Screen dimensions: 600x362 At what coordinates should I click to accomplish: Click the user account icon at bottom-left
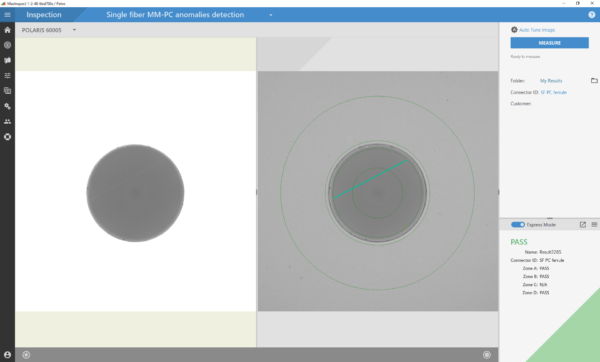pos(7,355)
